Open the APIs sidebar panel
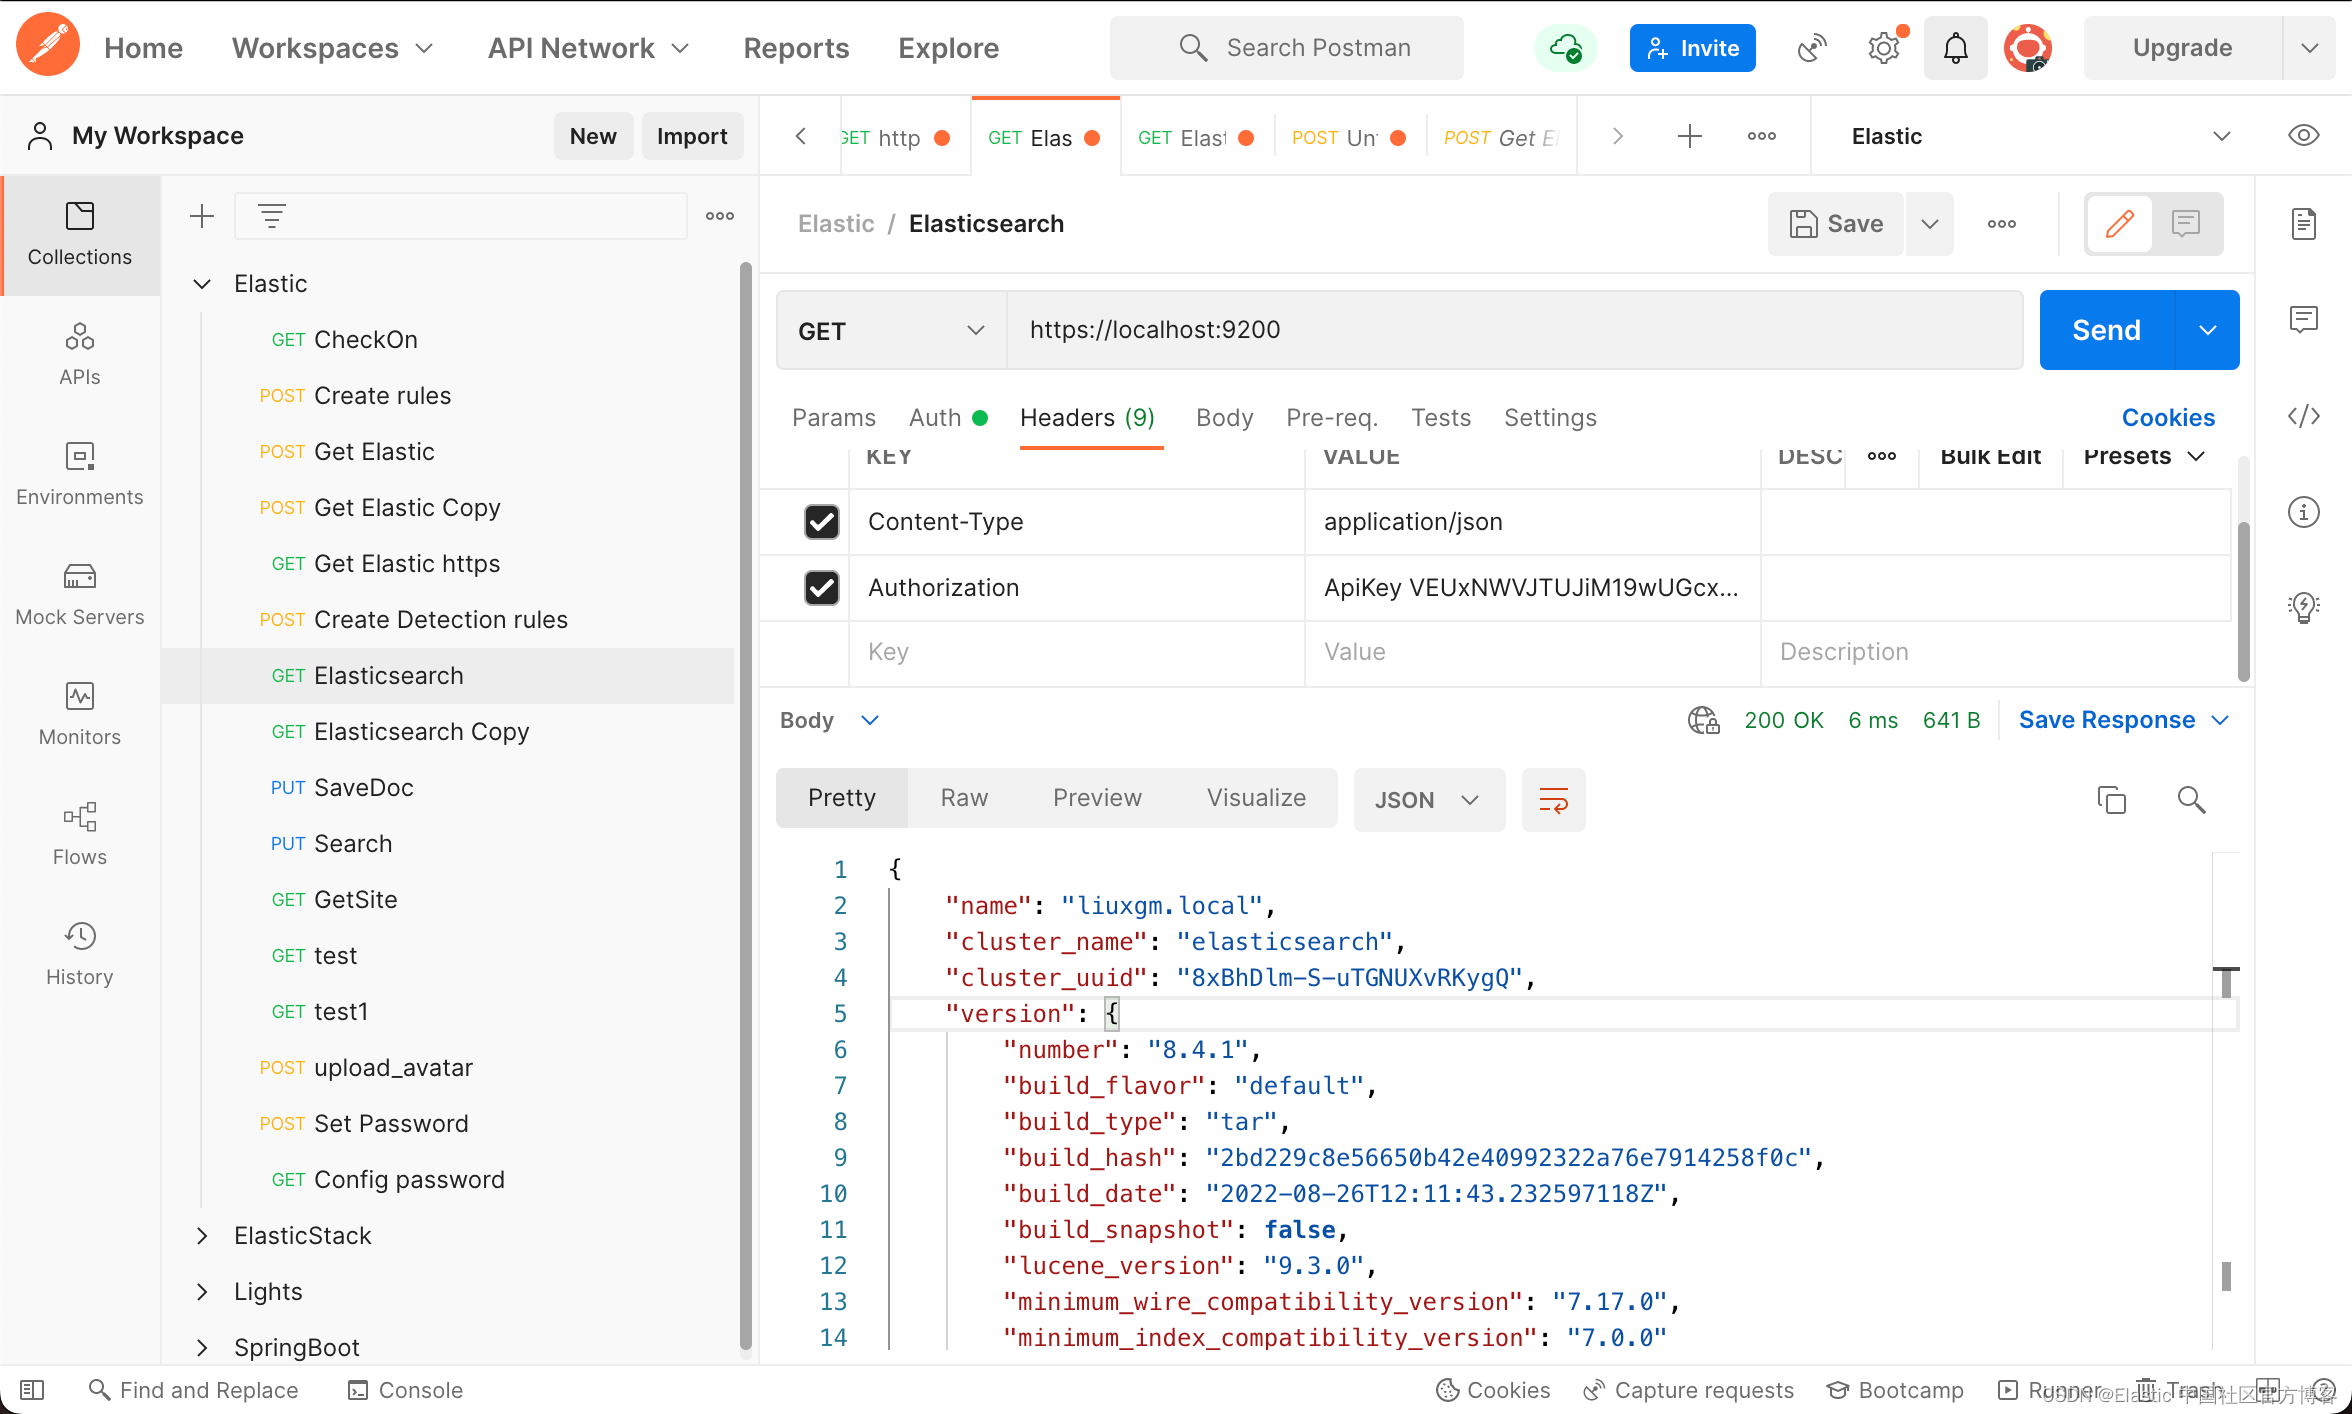Viewport: 2352px width, 1414px height. (80, 355)
